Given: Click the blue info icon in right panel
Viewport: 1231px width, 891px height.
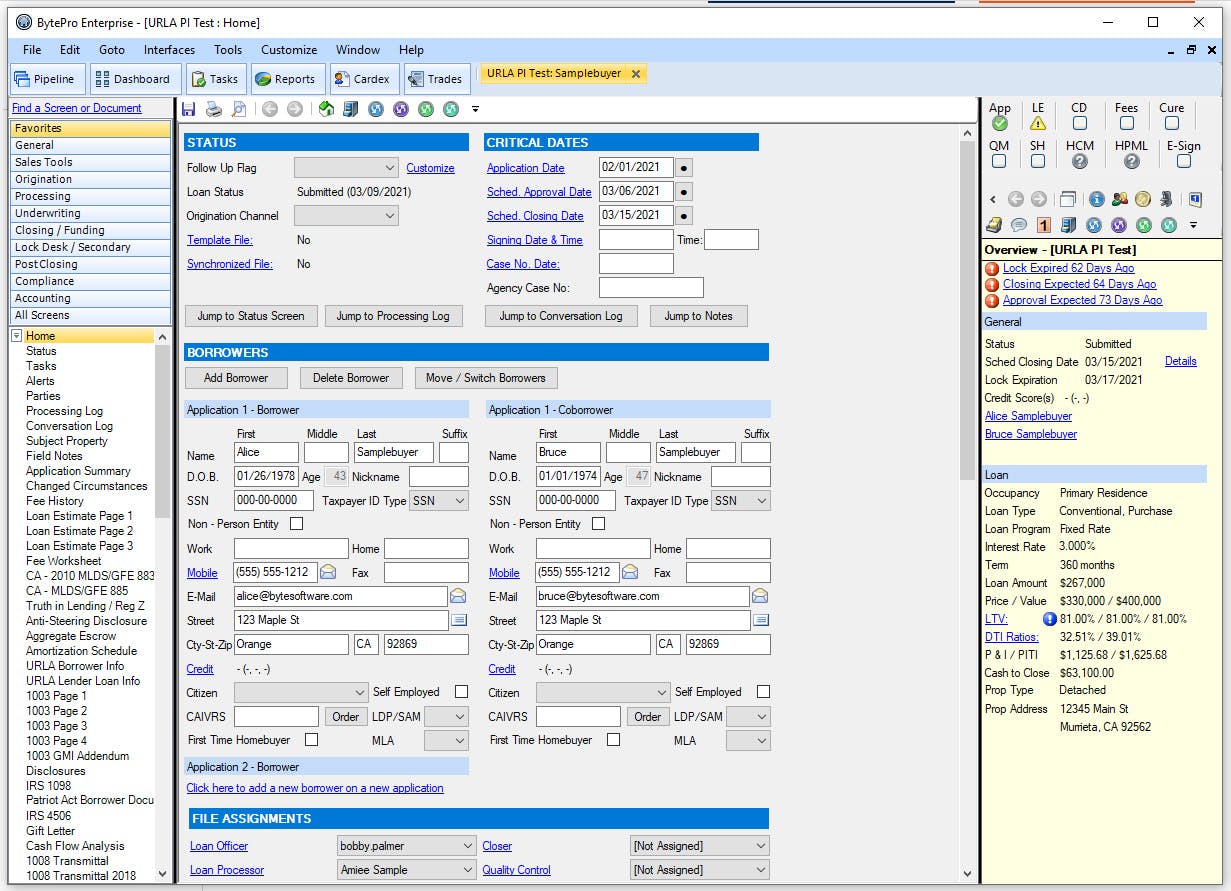Looking at the screenshot, I should click(1096, 199).
